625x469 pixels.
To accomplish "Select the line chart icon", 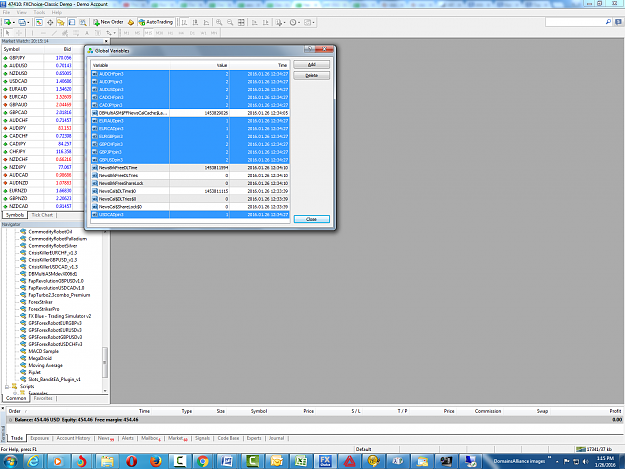I will tap(206, 22).
